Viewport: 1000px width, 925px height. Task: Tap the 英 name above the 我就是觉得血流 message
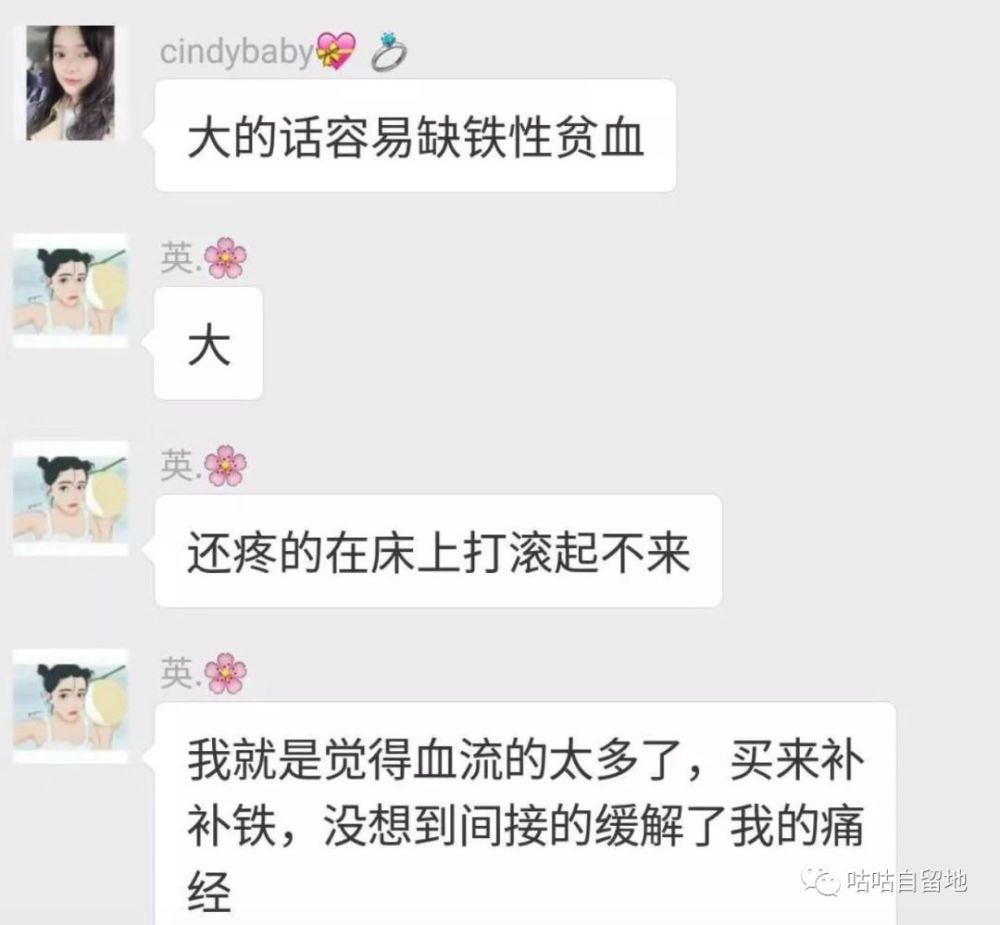point(181,673)
